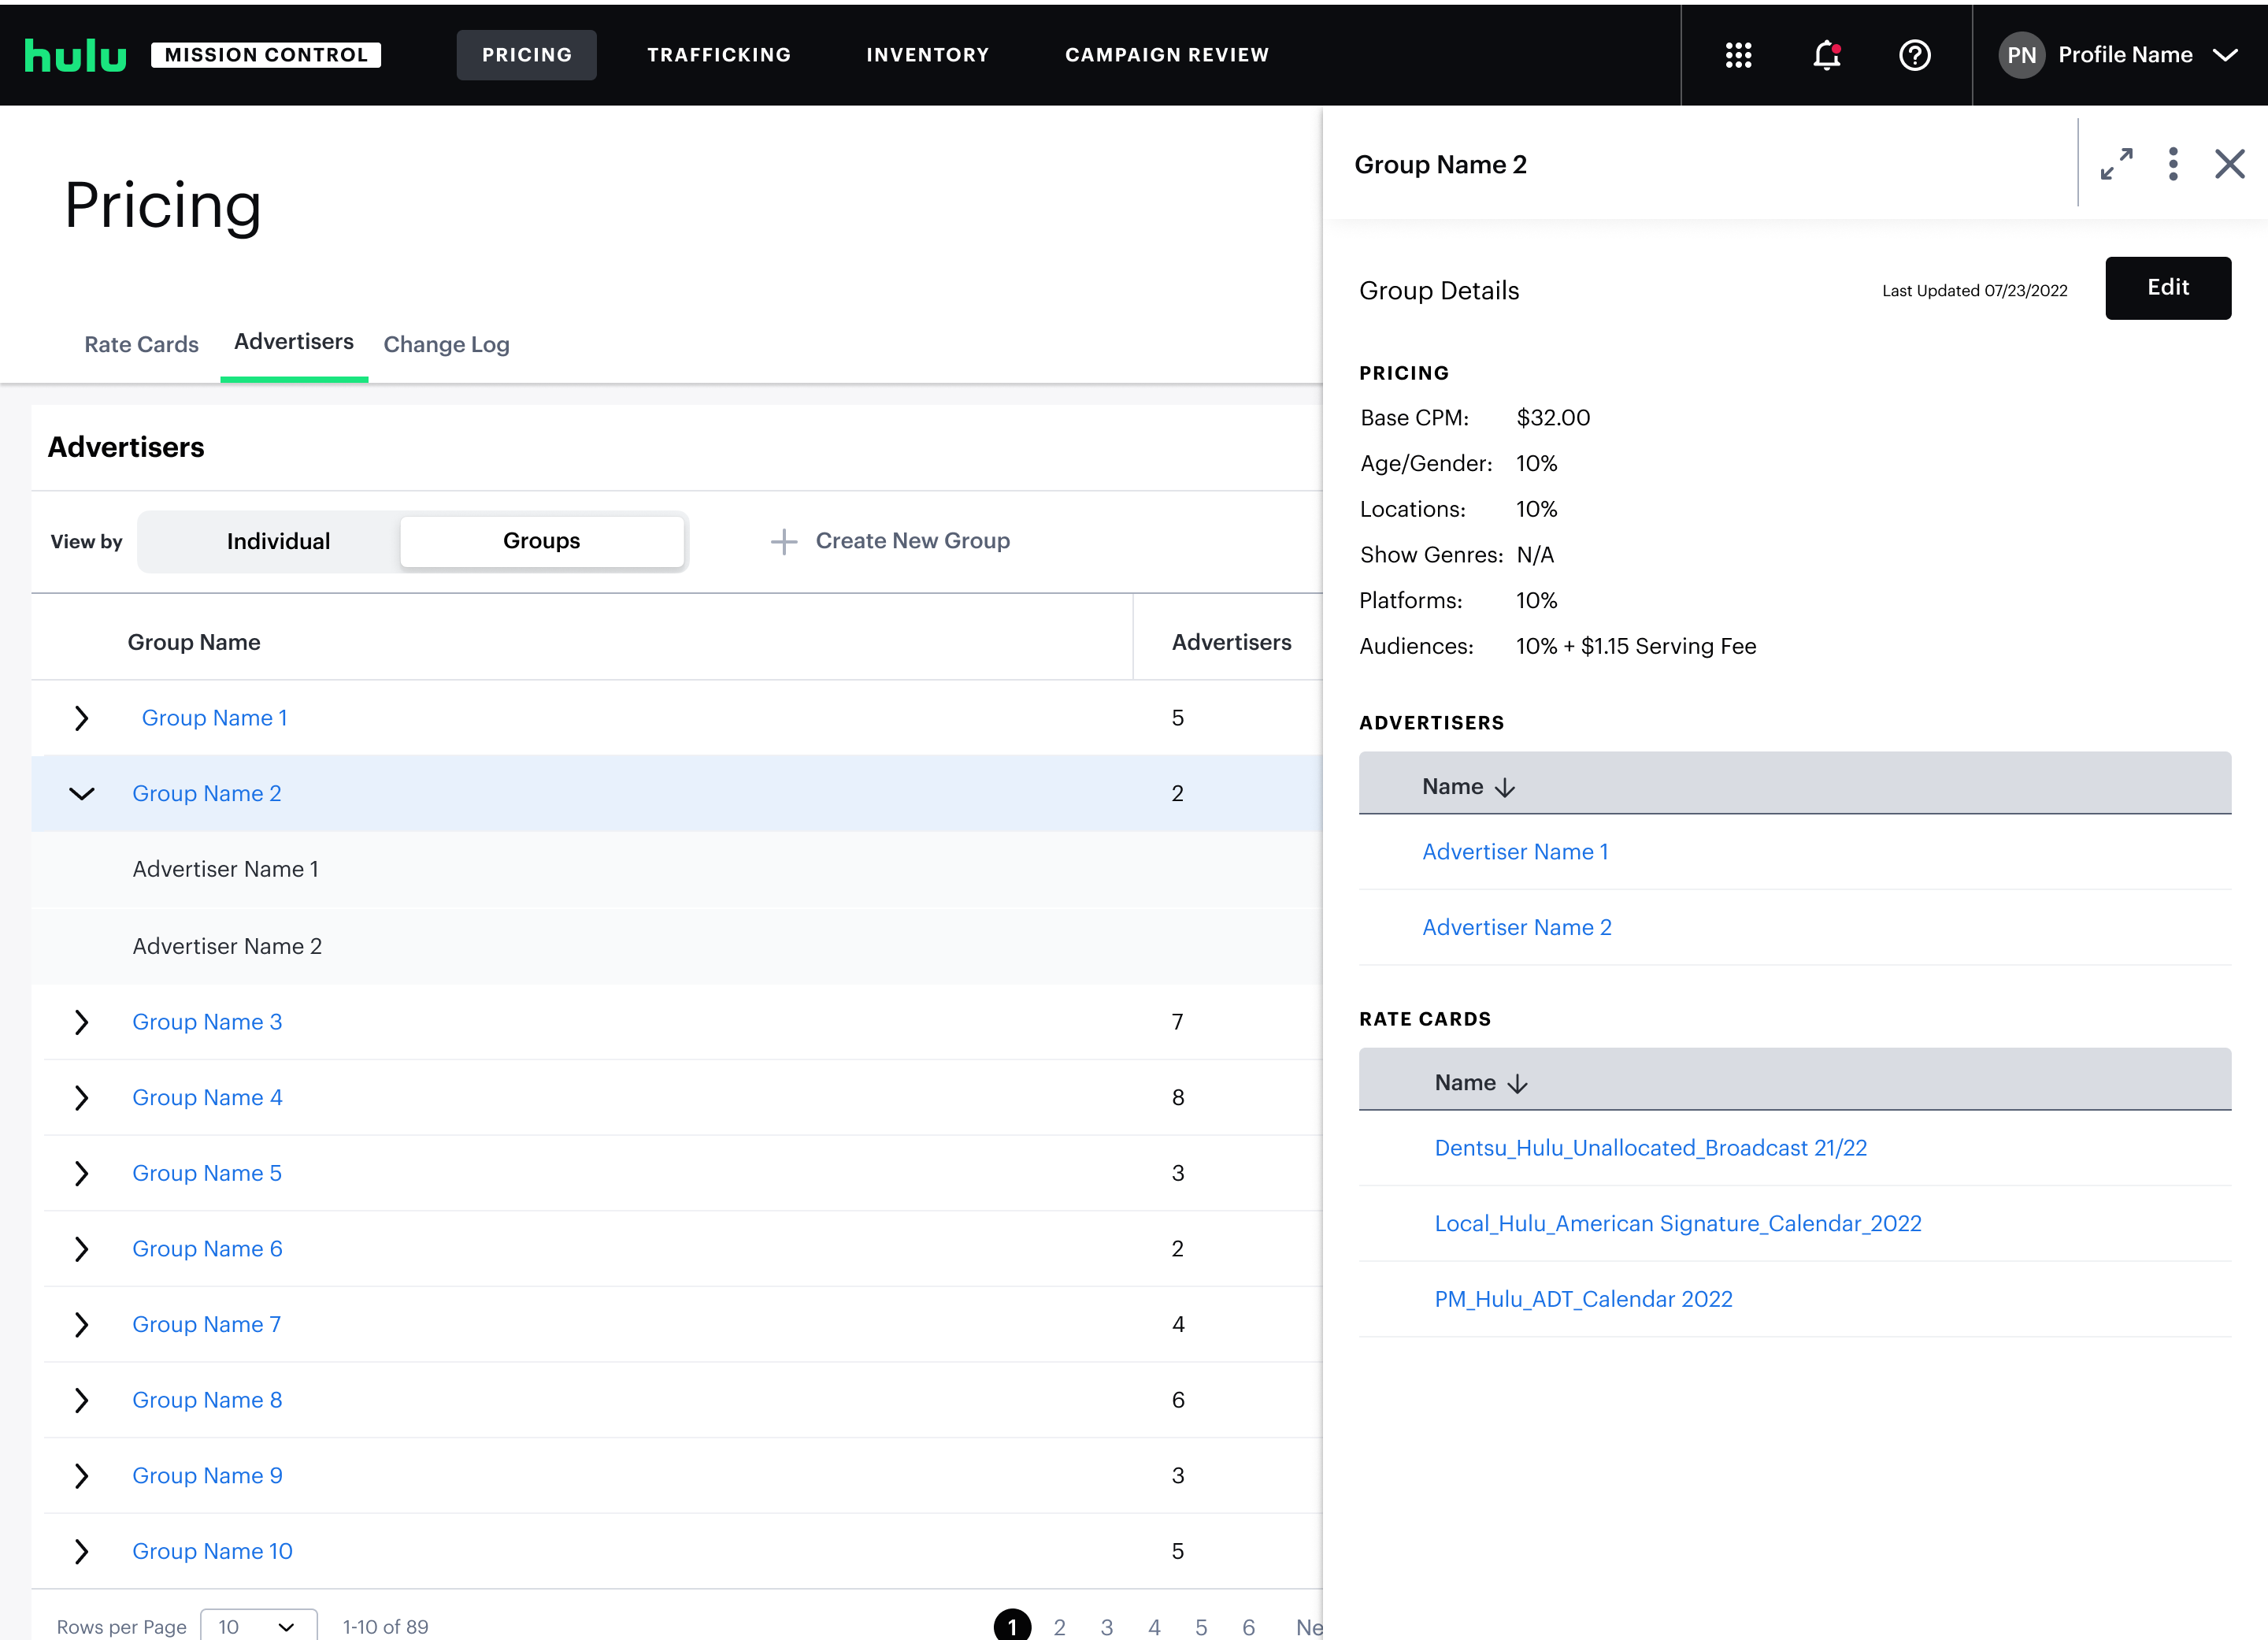Image resolution: width=2268 pixels, height=1640 pixels.
Task: Switch view to Groups
Action: 541,541
